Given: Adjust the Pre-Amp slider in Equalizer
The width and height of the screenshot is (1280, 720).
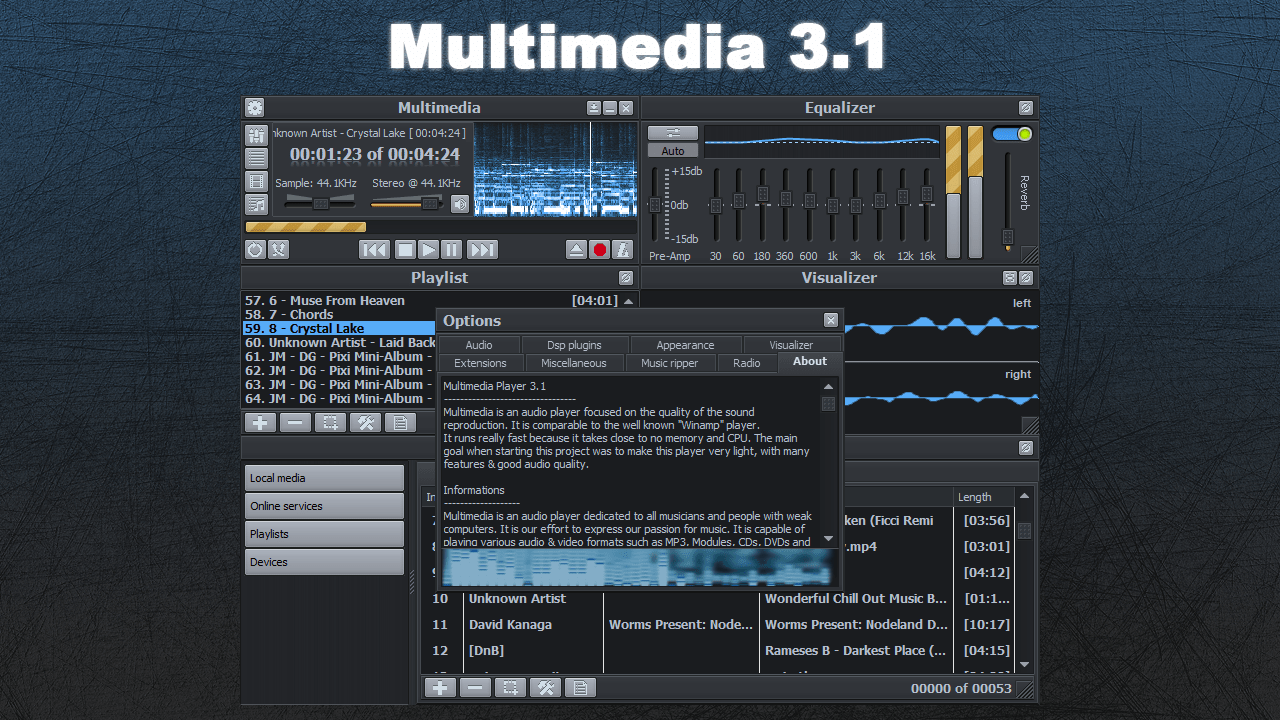Looking at the screenshot, I should point(655,205).
